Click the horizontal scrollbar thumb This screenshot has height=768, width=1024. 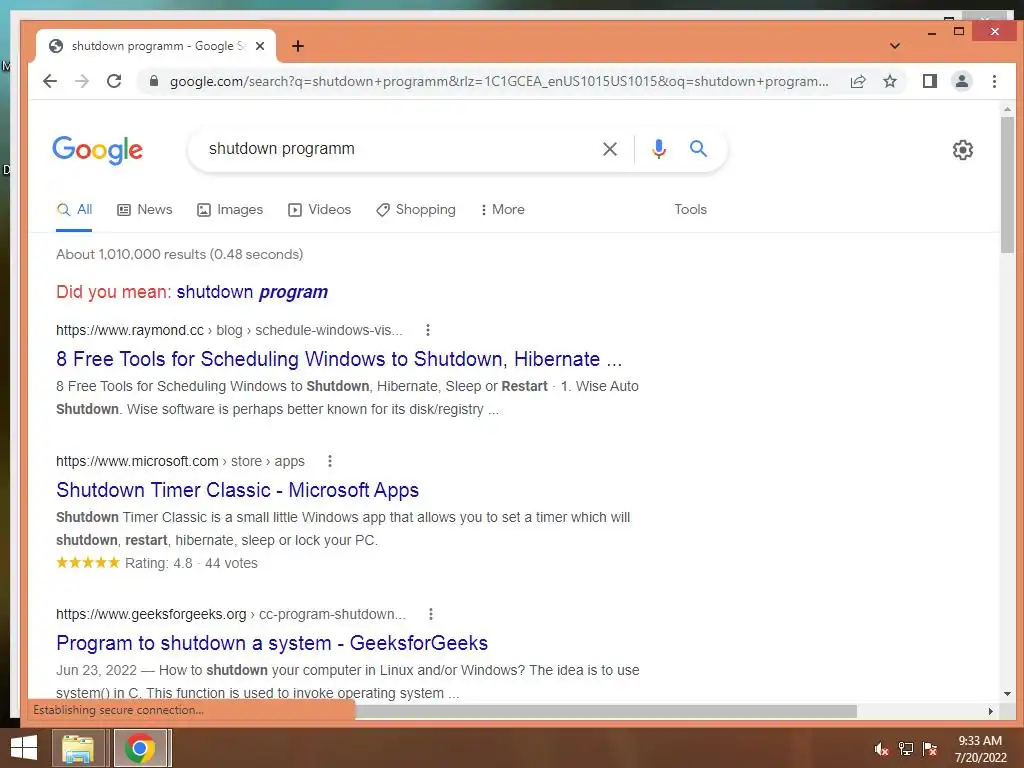point(606,711)
